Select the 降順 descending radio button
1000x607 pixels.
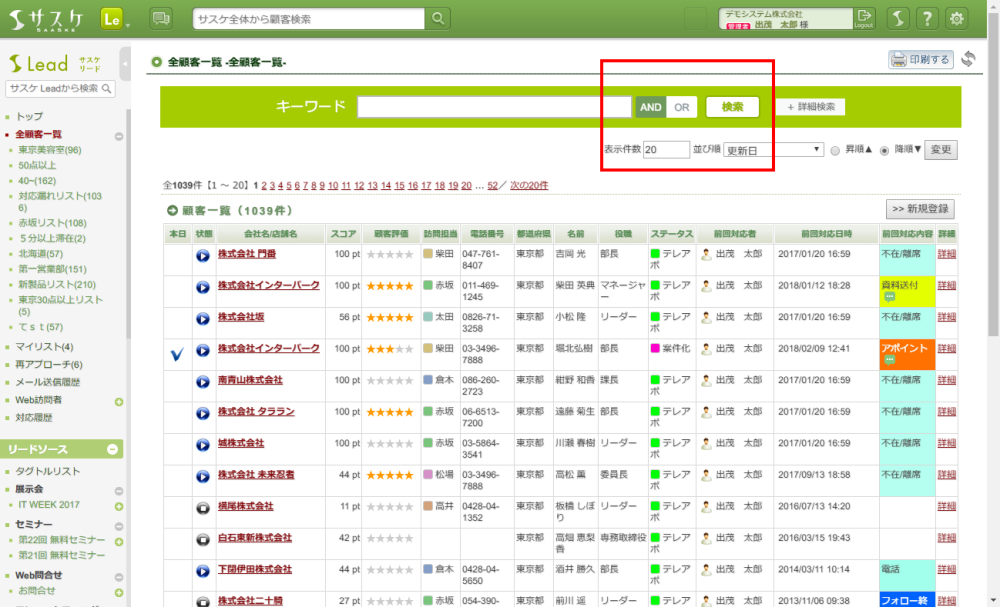883,150
